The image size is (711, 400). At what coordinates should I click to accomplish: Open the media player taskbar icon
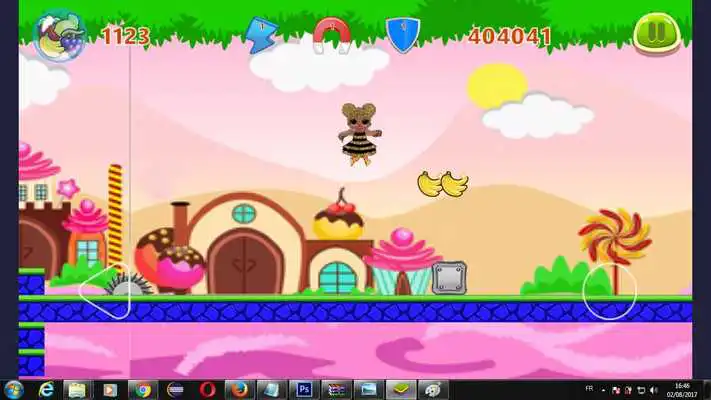pyautogui.click(x=110, y=390)
